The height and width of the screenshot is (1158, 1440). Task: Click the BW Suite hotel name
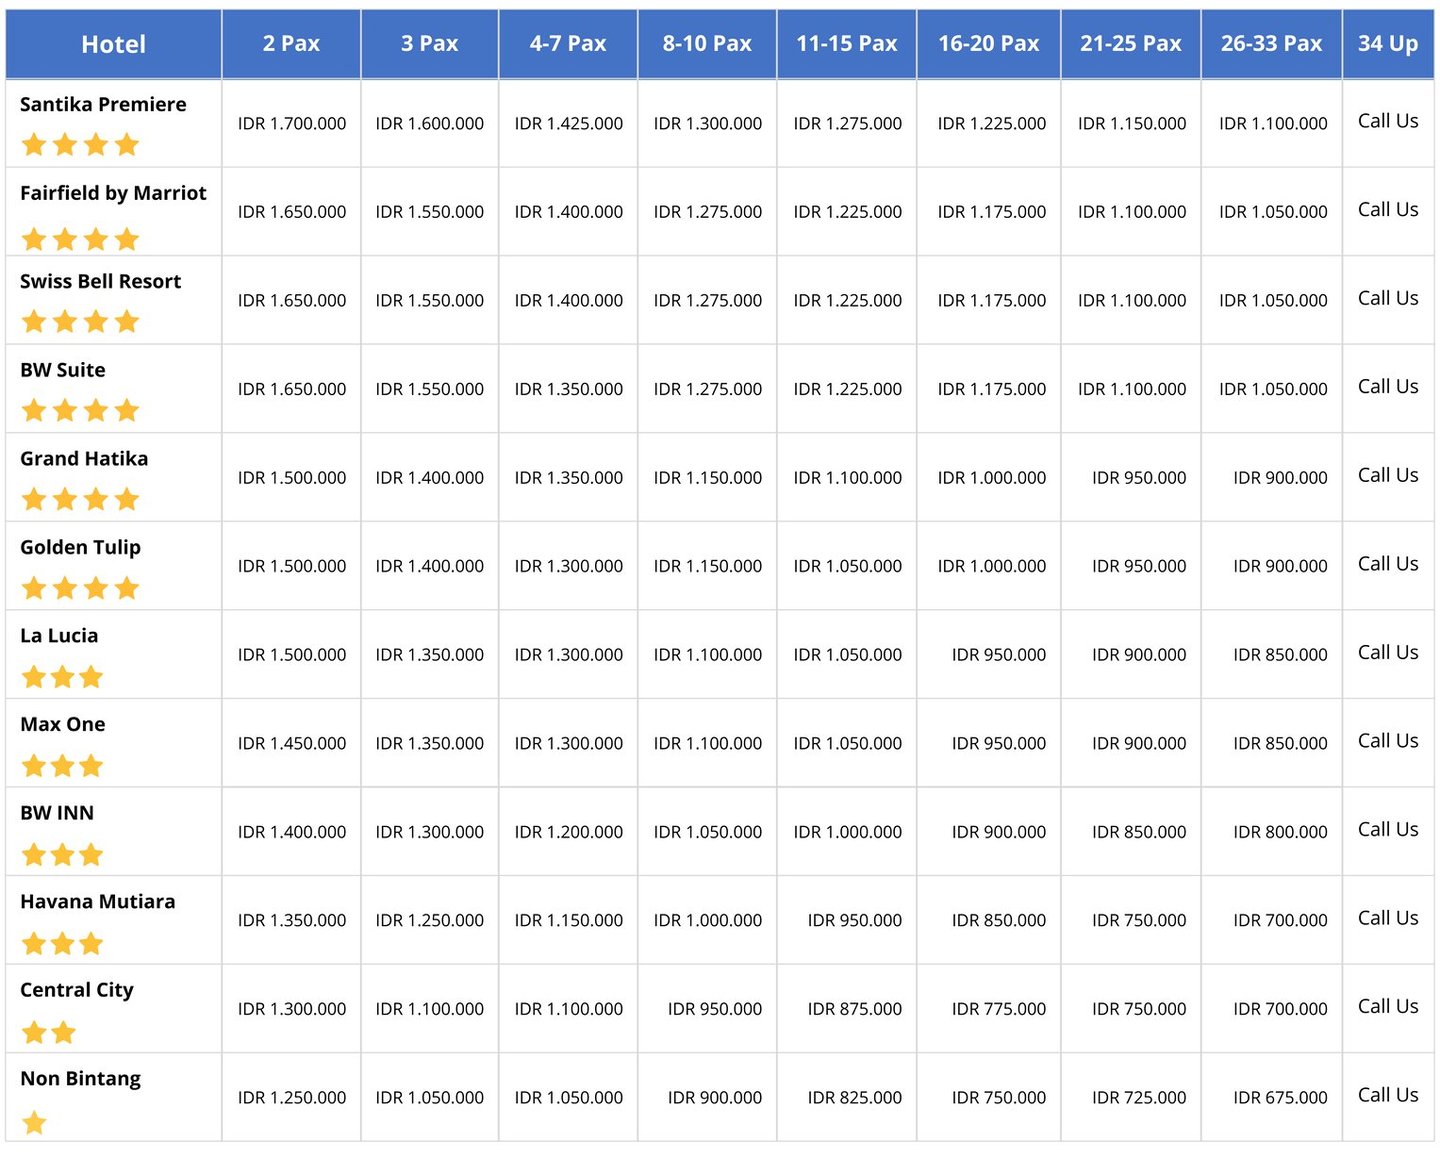[62, 370]
